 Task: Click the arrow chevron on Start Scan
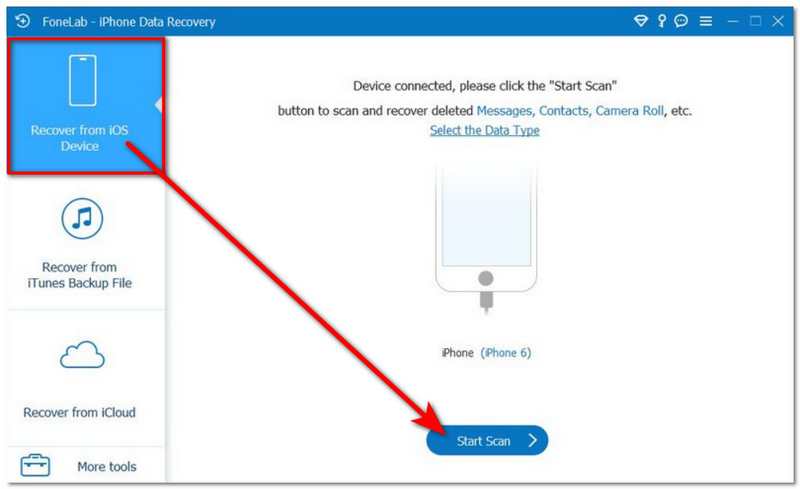pos(532,440)
